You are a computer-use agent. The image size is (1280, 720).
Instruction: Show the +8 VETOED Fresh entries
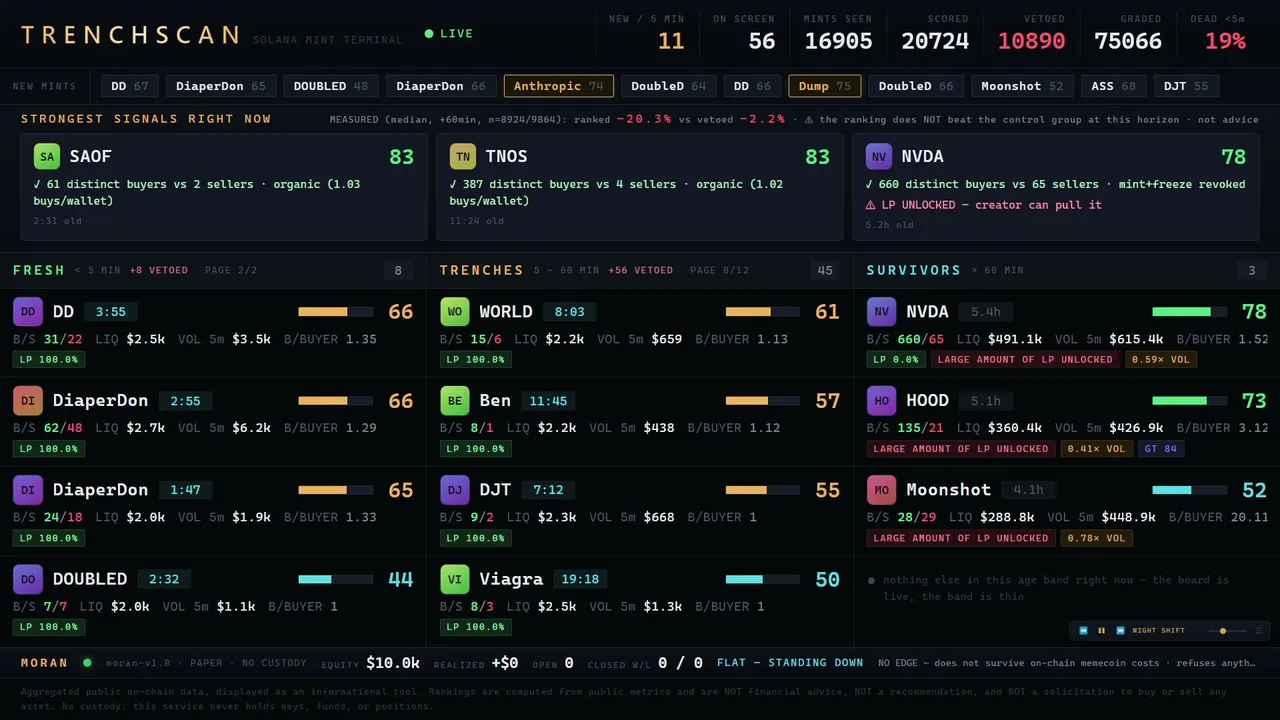pos(159,270)
